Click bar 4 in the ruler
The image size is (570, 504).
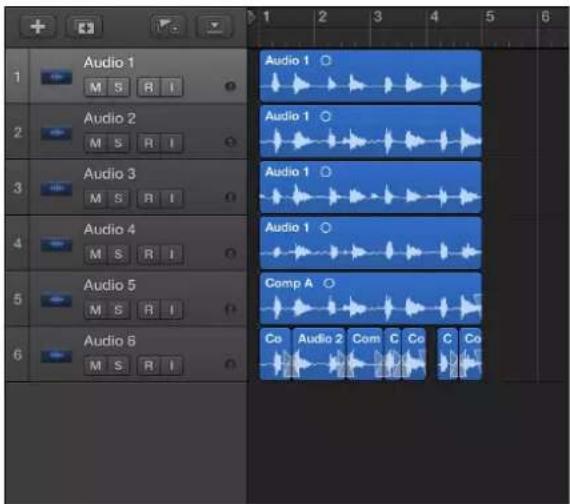tap(434, 17)
